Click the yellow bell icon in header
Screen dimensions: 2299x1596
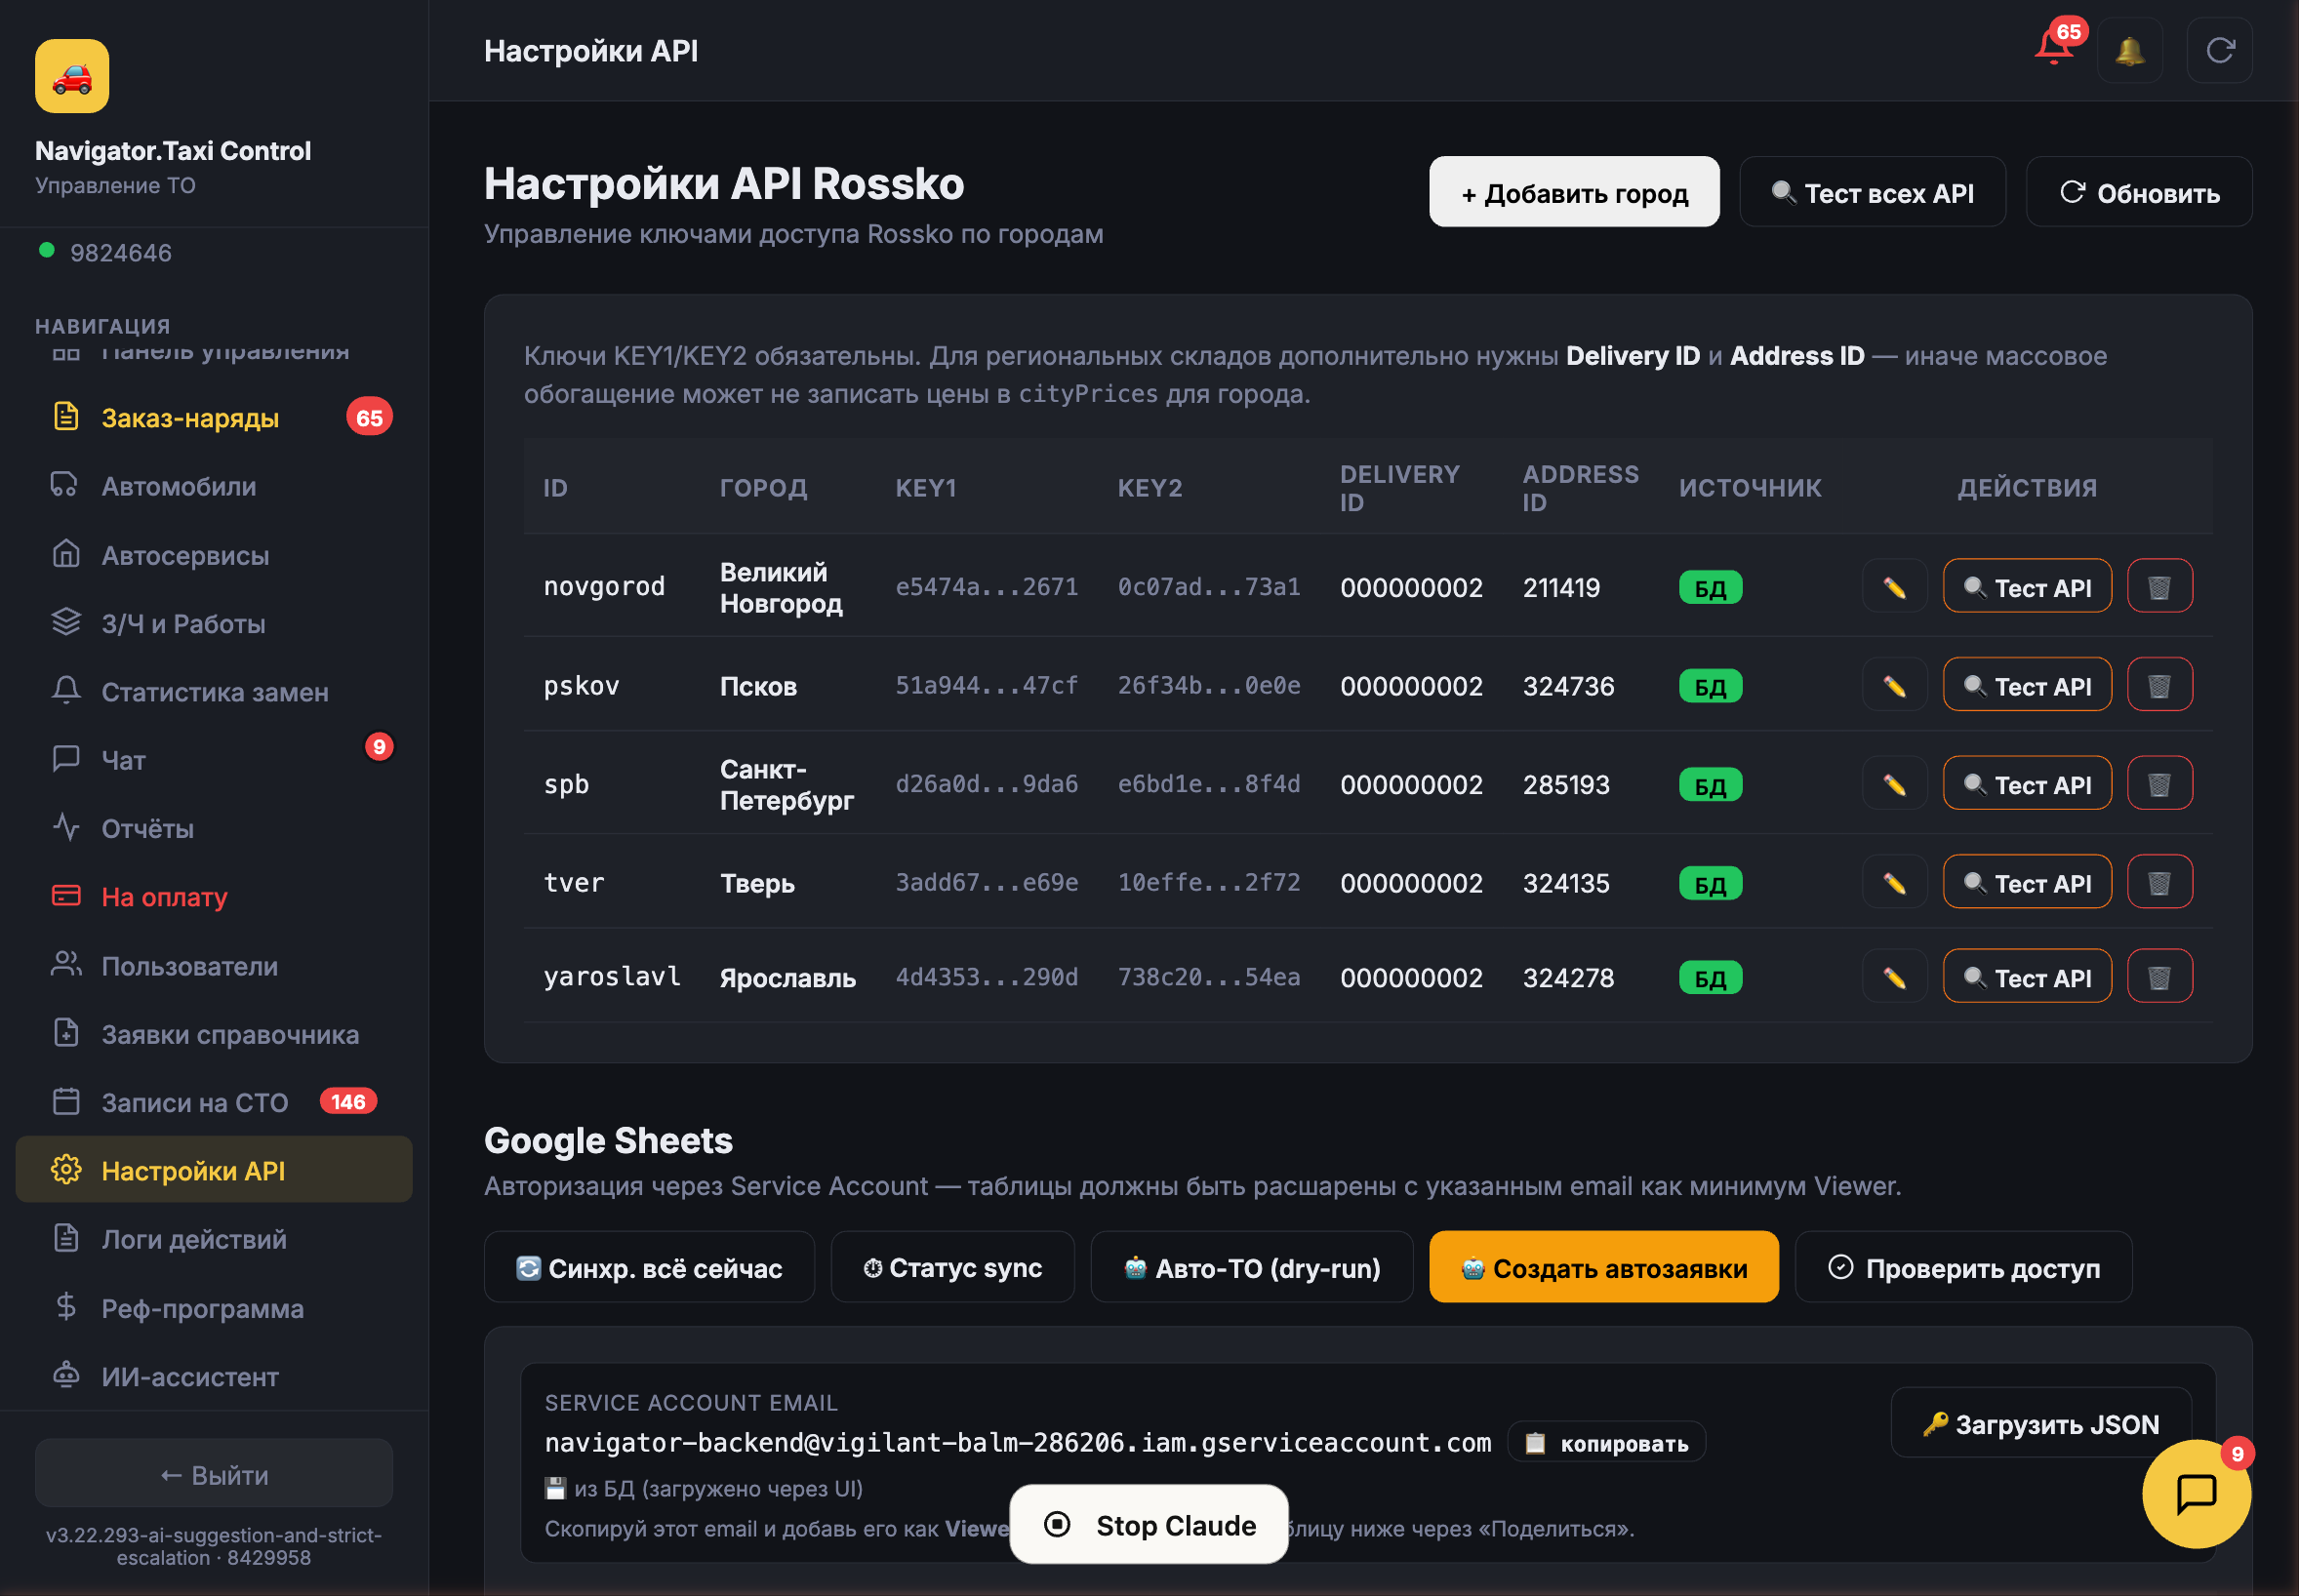pos(2129,50)
